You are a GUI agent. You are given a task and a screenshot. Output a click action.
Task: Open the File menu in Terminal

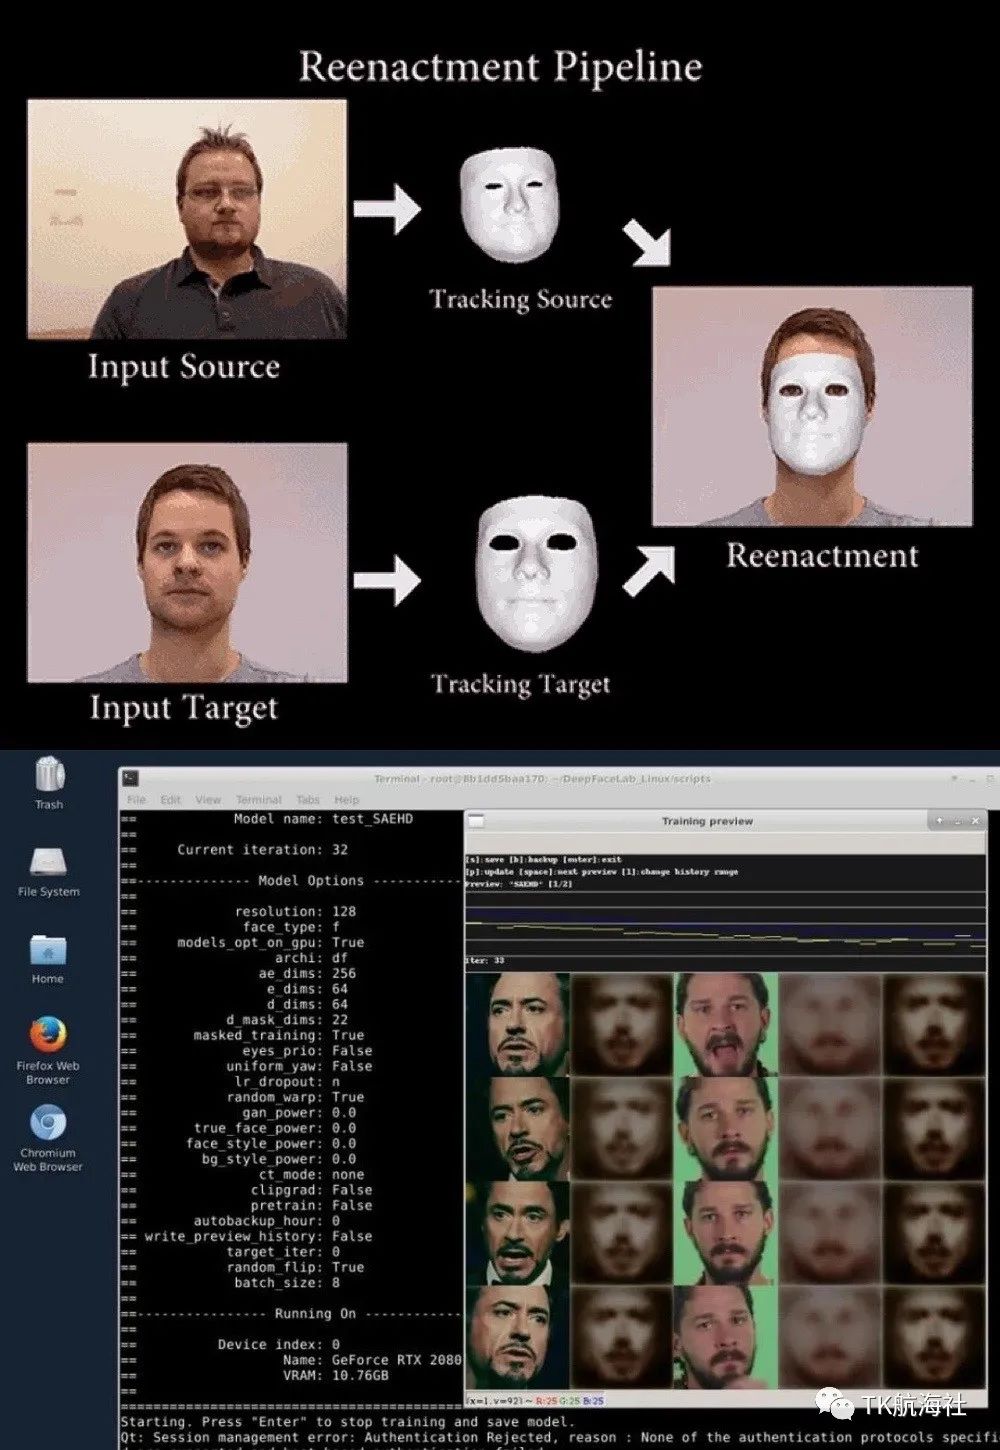pyautogui.click(x=137, y=799)
